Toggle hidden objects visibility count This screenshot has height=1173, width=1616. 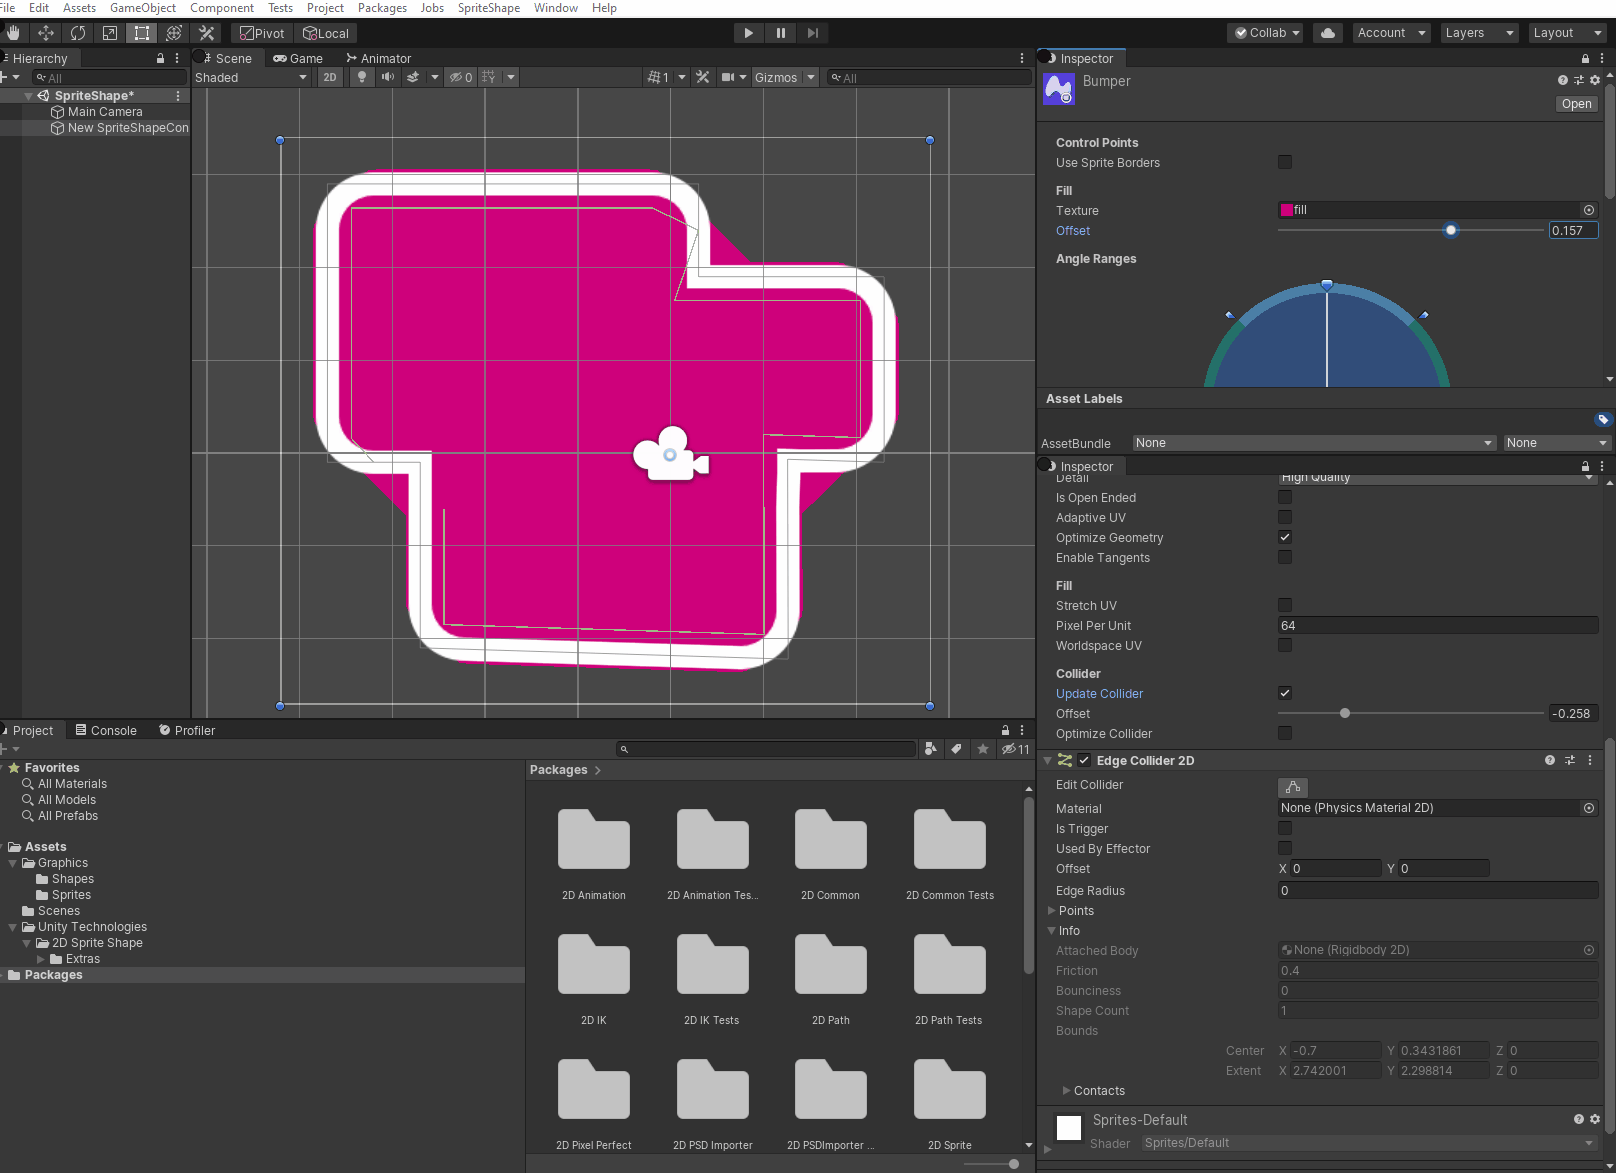click(x=461, y=77)
